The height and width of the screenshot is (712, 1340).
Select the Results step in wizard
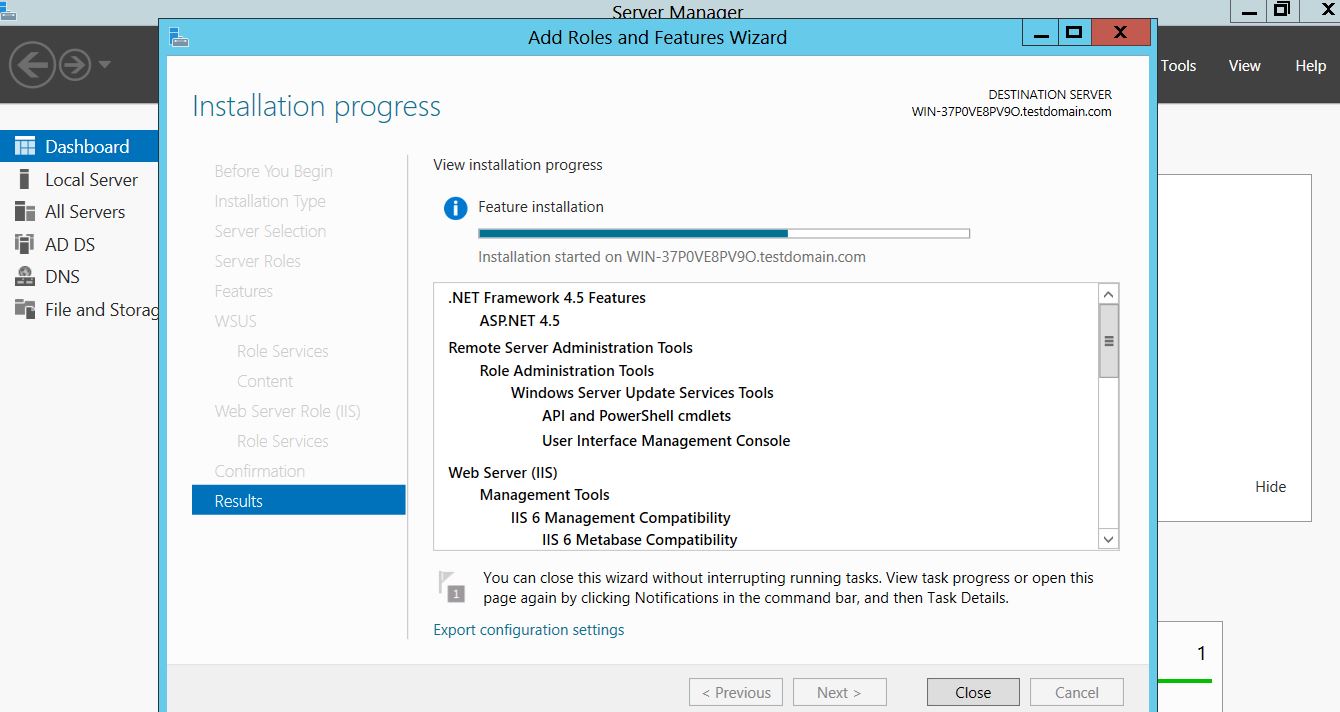pyautogui.click(x=298, y=501)
